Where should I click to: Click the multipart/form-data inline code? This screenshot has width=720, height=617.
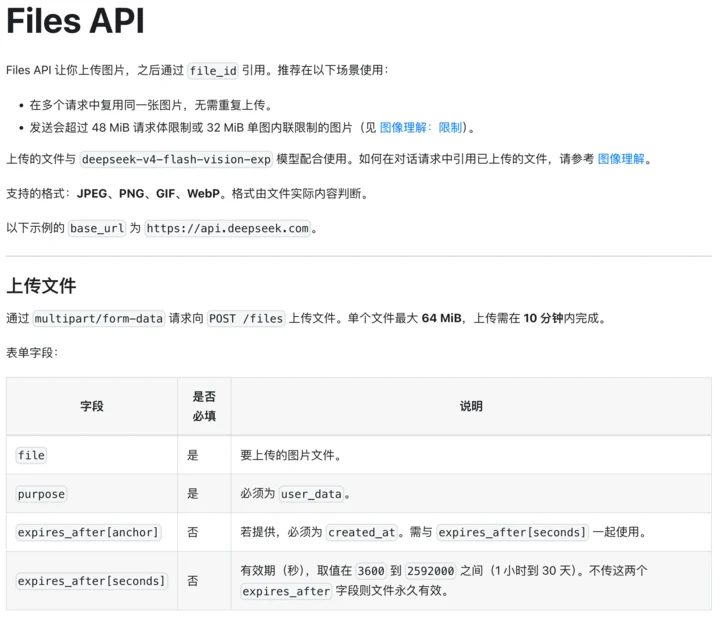coord(99,319)
